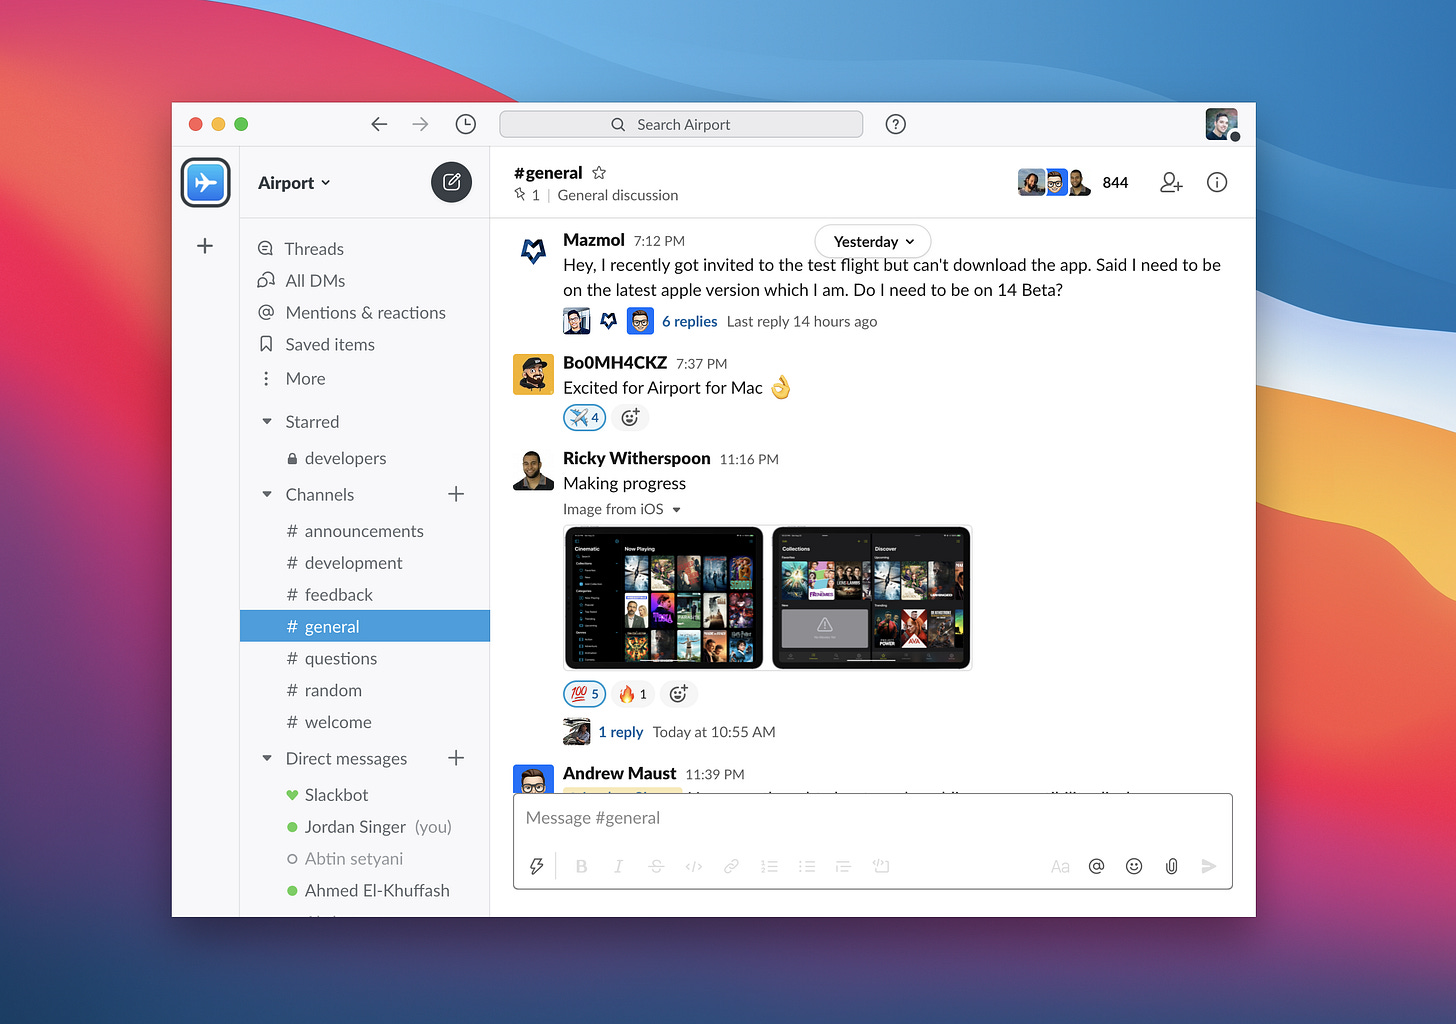Insert a link in composer
This screenshot has height=1024, width=1456.
(731, 866)
